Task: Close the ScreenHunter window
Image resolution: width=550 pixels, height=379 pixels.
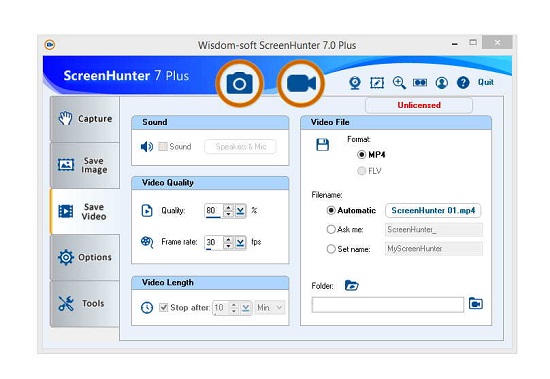Action: click(497, 43)
